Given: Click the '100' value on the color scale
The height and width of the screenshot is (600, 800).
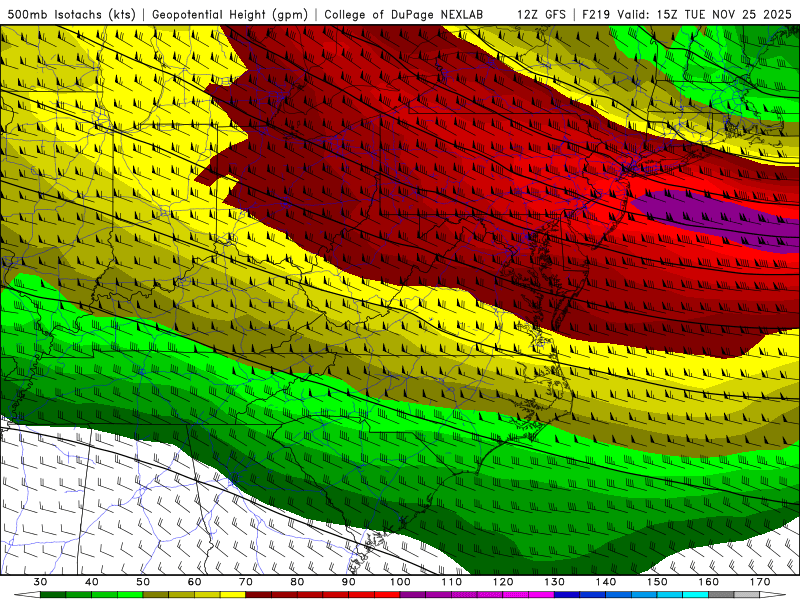Looking at the screenshot, I should [401, 582].
